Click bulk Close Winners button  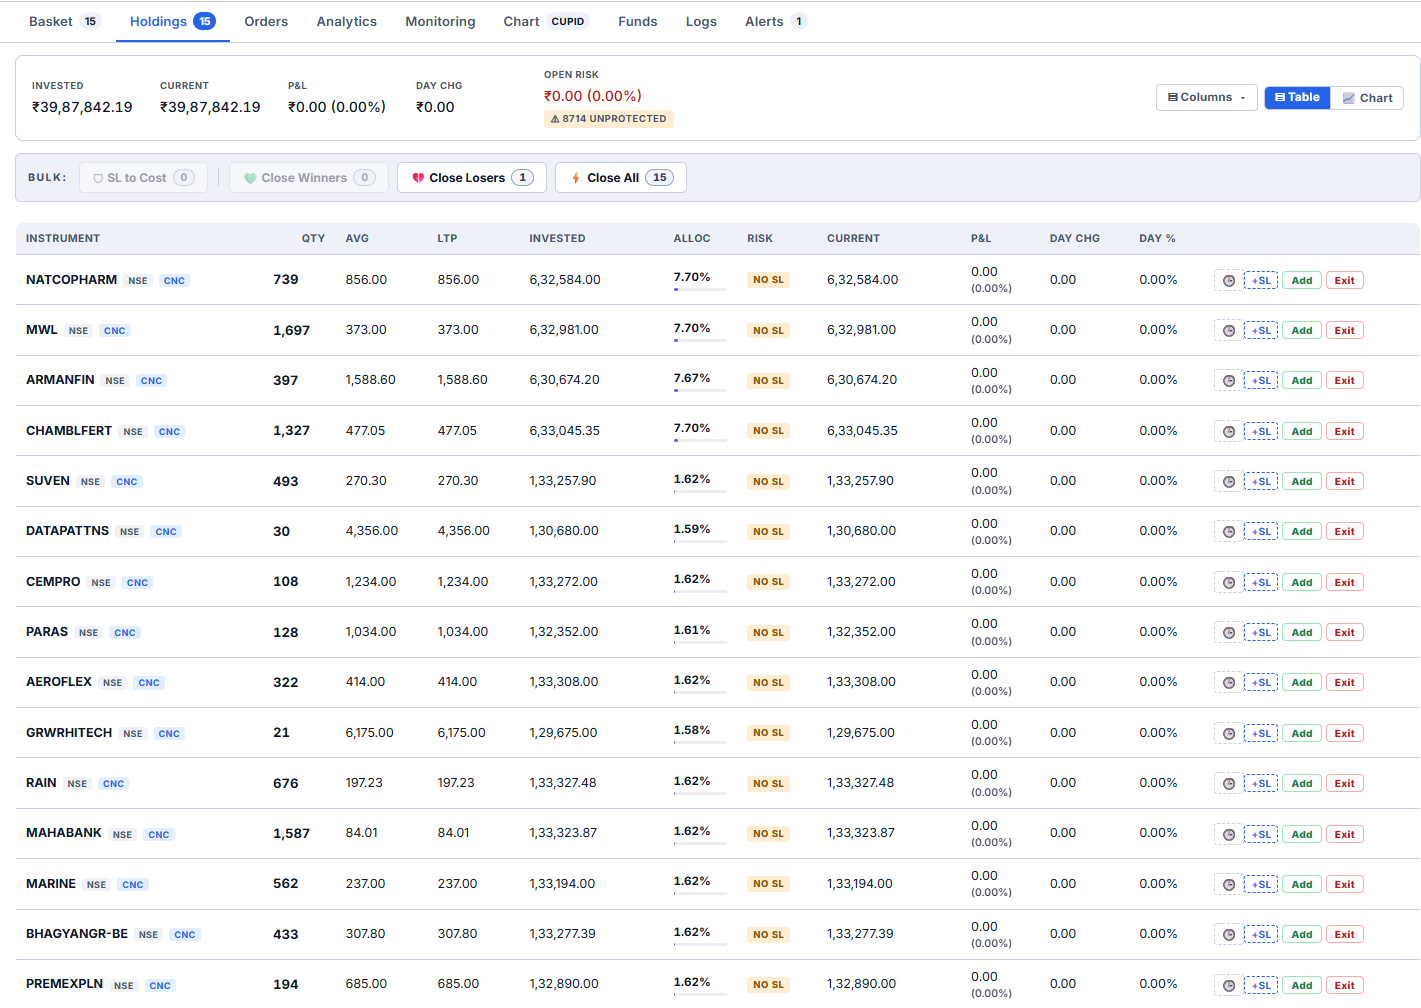coord(311,178)
